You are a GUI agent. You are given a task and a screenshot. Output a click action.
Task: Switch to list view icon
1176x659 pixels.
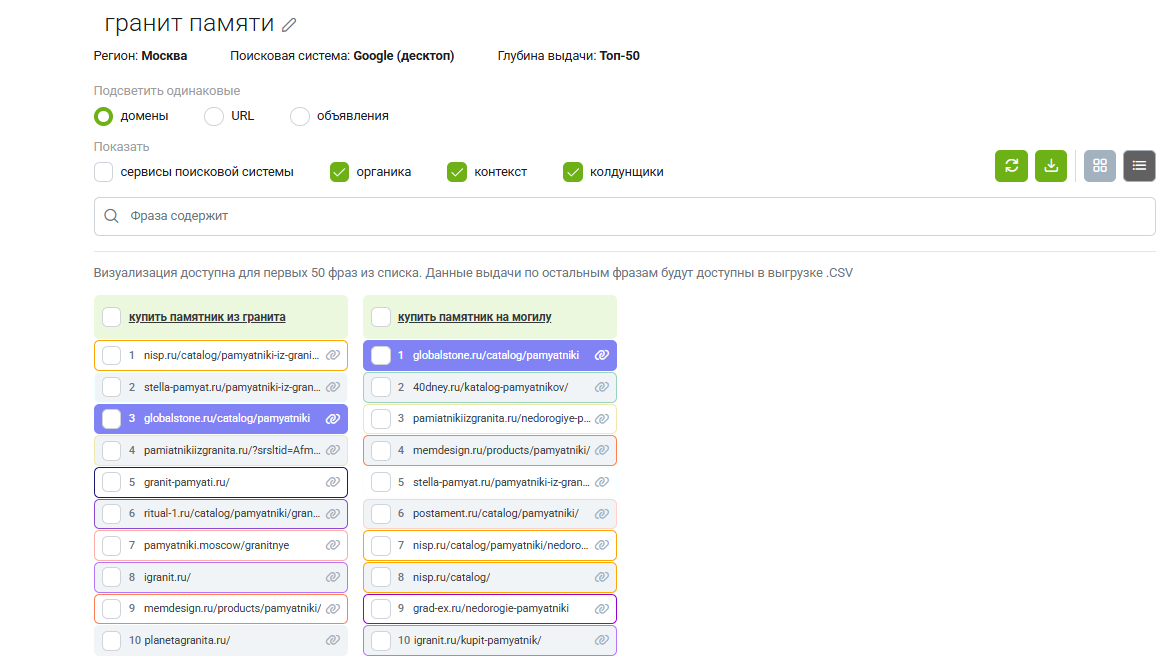1139,166
